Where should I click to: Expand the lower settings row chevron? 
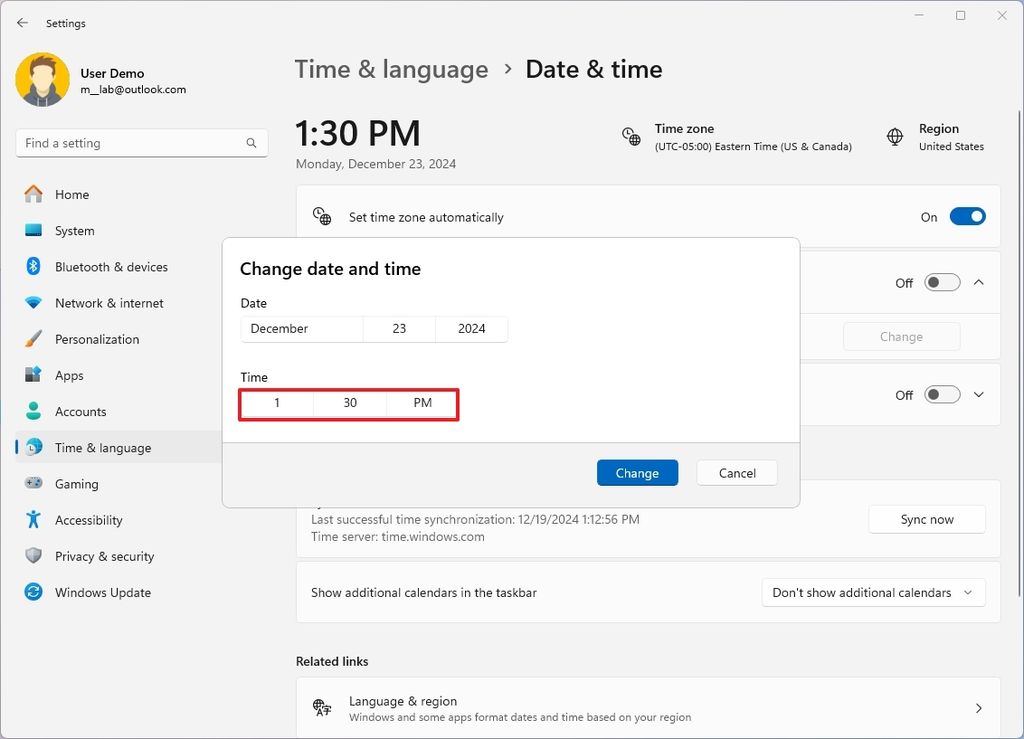[978, 394]
